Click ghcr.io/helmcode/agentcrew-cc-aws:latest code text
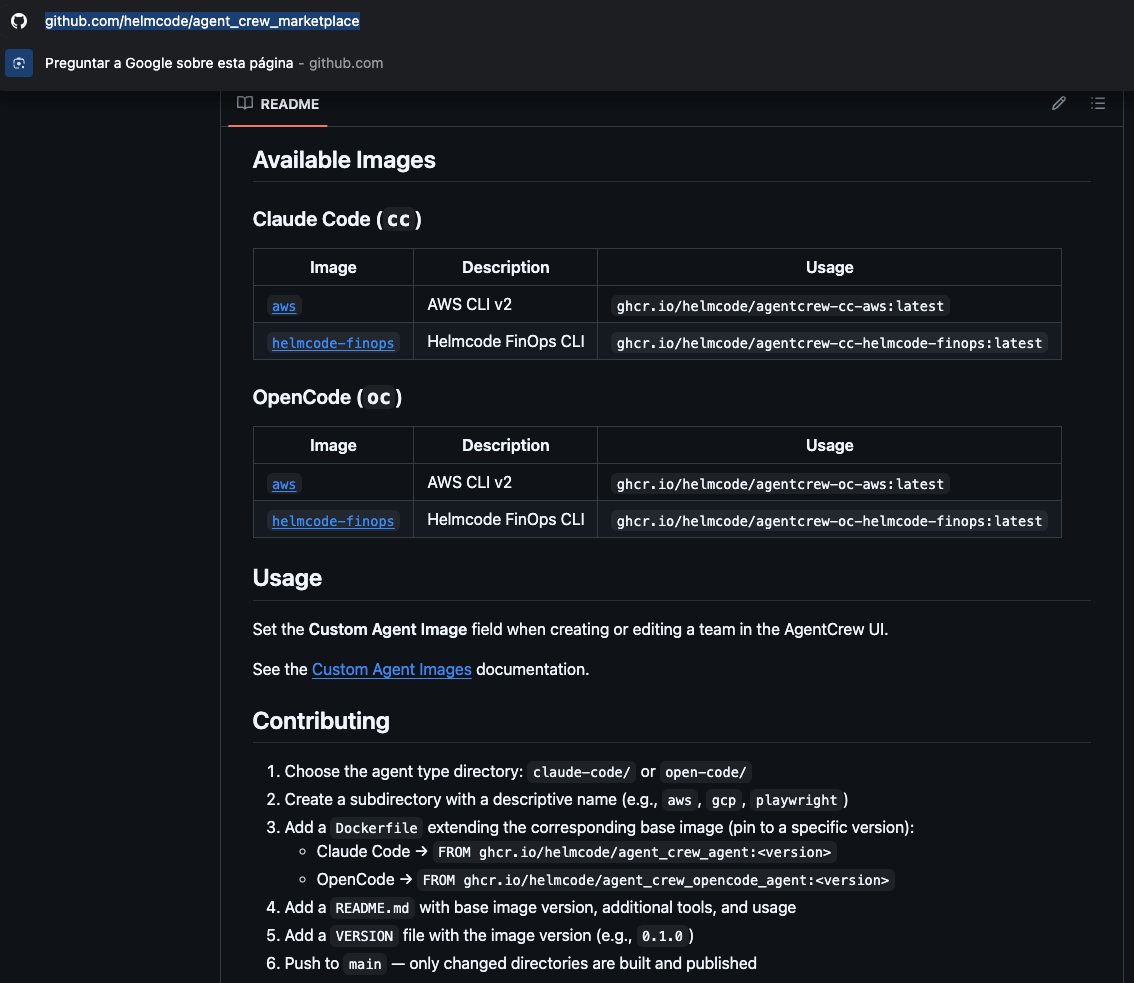 click(780, 306)
